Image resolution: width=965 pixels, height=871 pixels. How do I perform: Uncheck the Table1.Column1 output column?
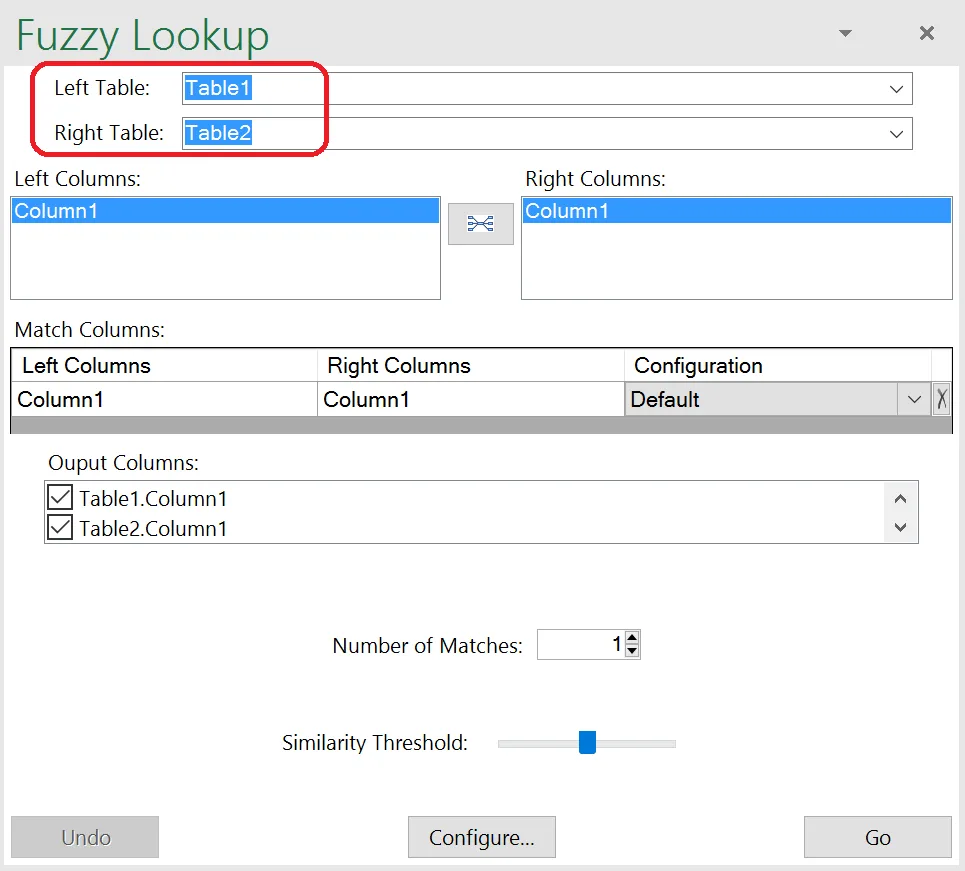pos(60,497)
